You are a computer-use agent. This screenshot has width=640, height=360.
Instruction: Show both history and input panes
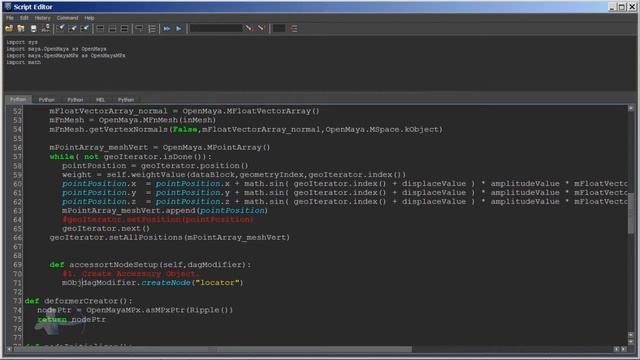(124, 29)
